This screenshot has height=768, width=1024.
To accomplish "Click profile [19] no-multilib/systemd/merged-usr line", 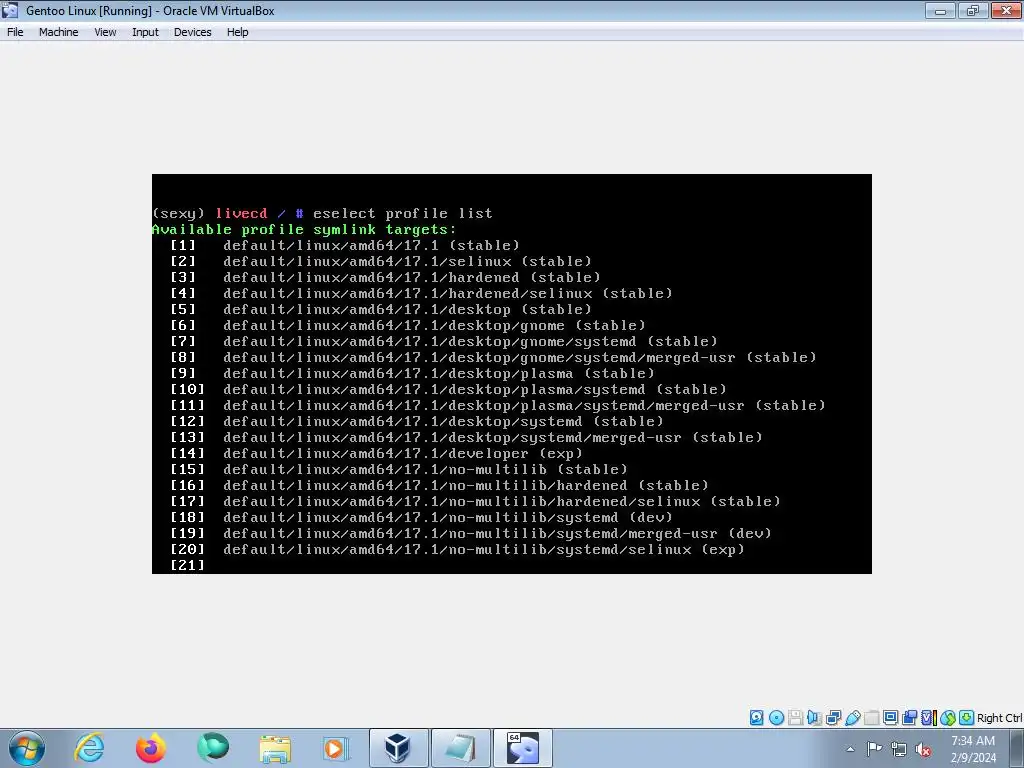I will [x=471, y=534].
